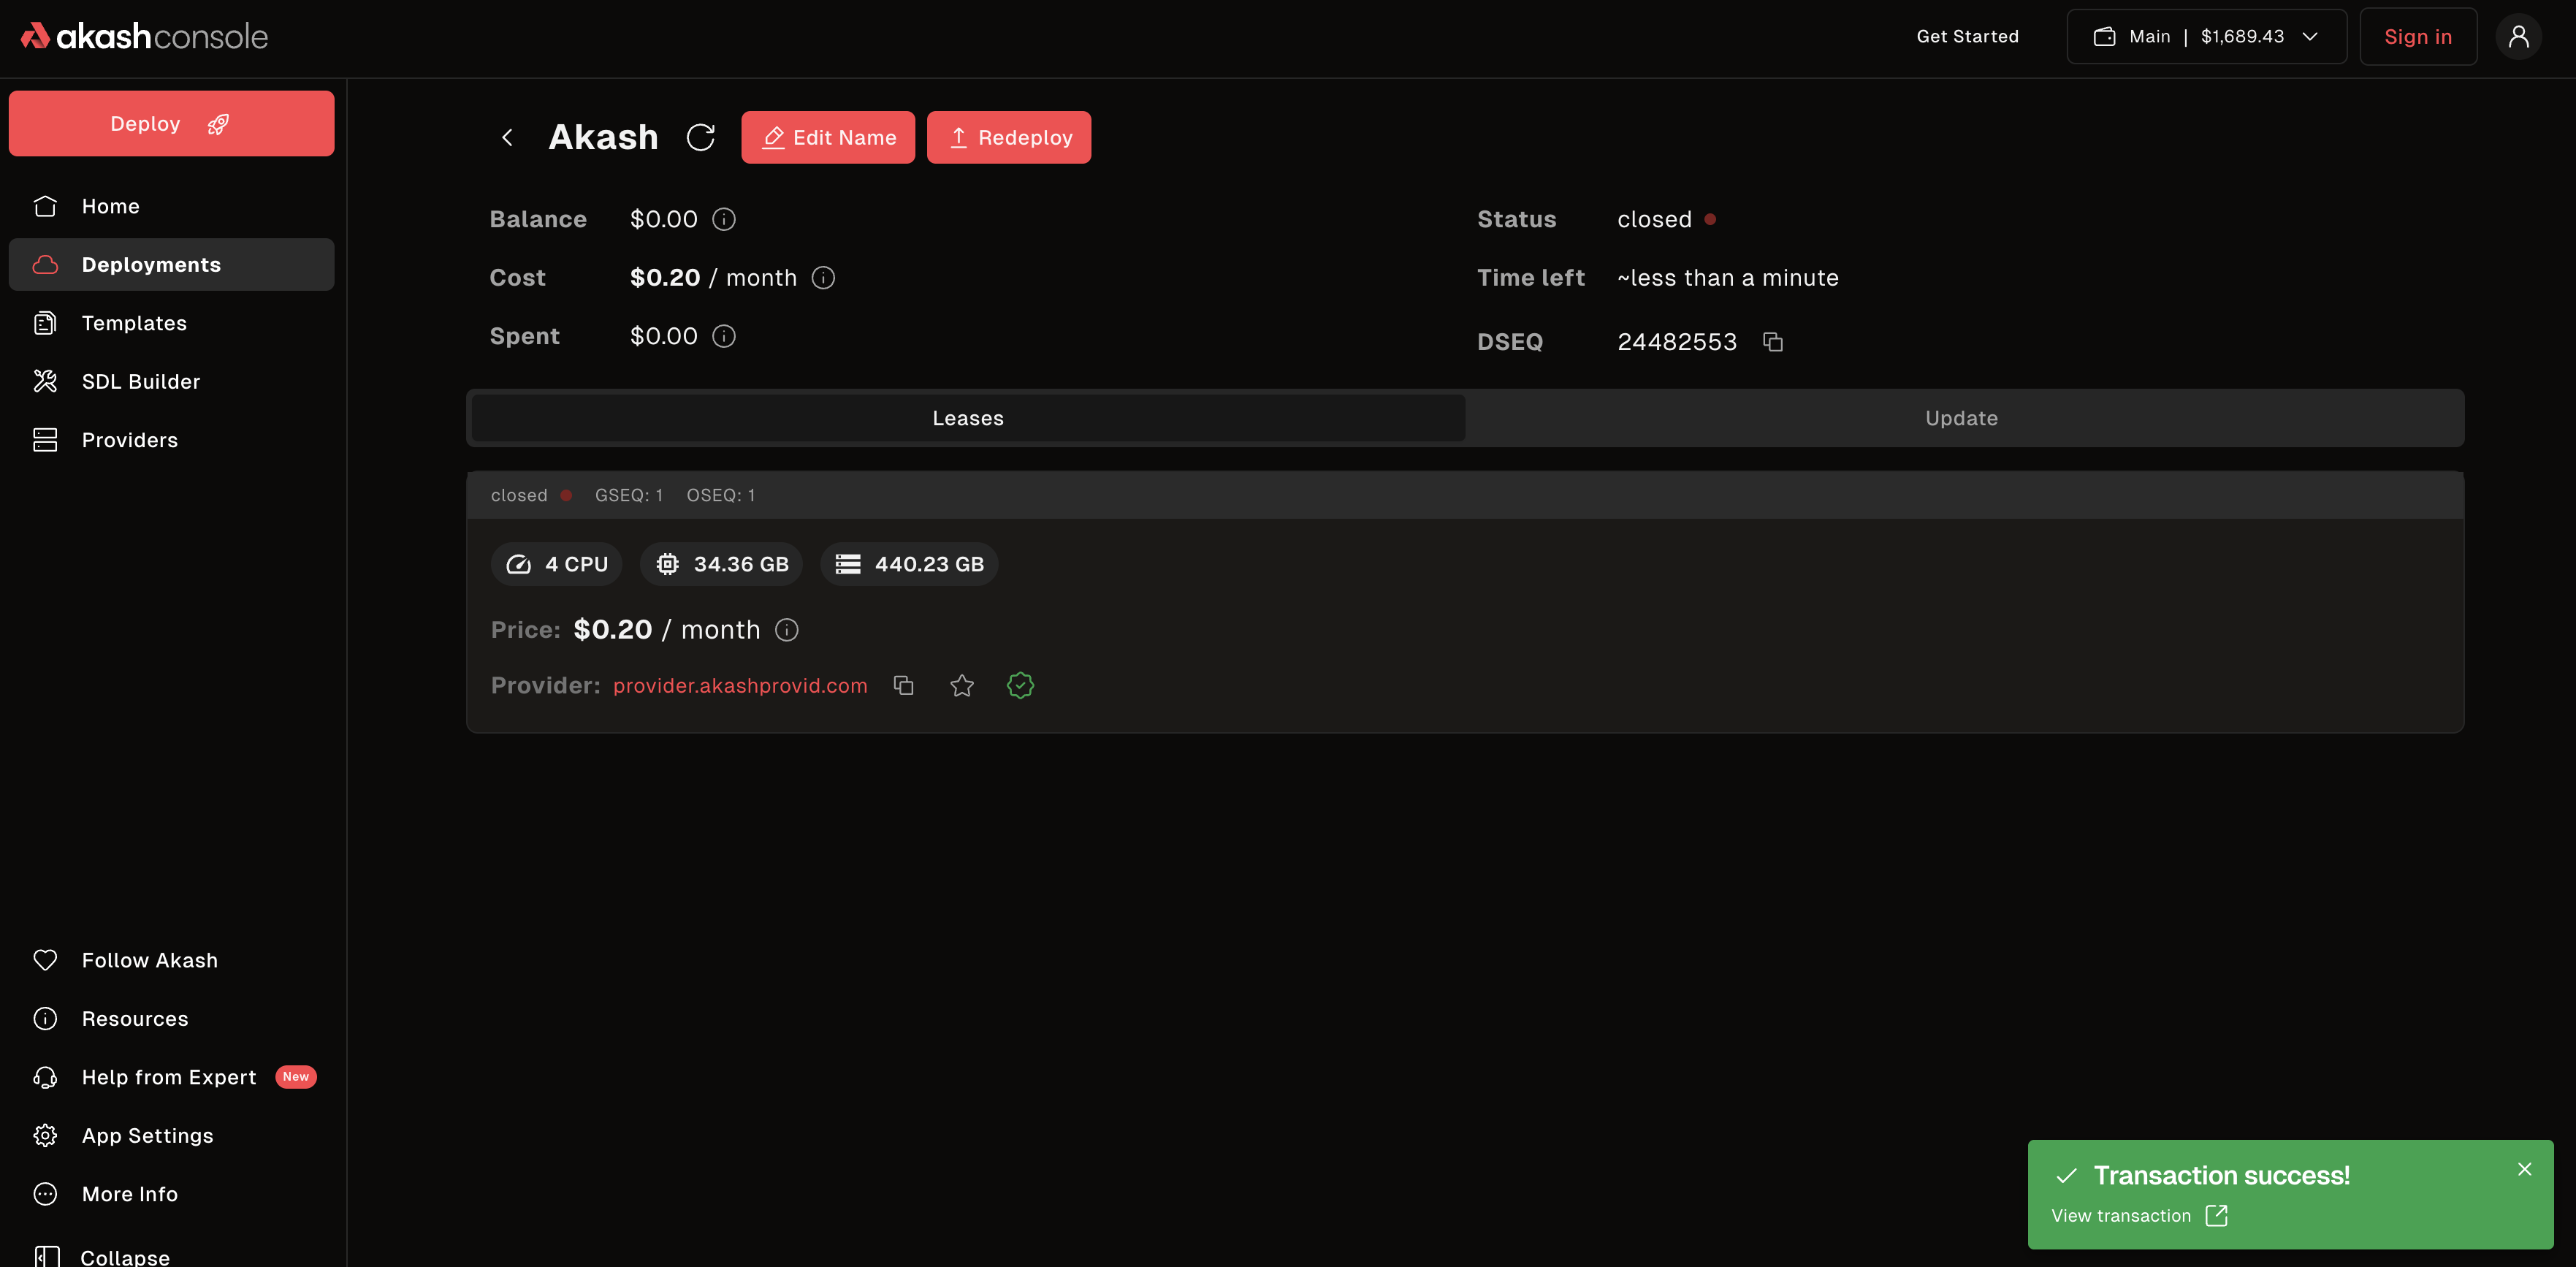Switch to the Update tab
The image size is (2576, 1267).
[1961, 418]
